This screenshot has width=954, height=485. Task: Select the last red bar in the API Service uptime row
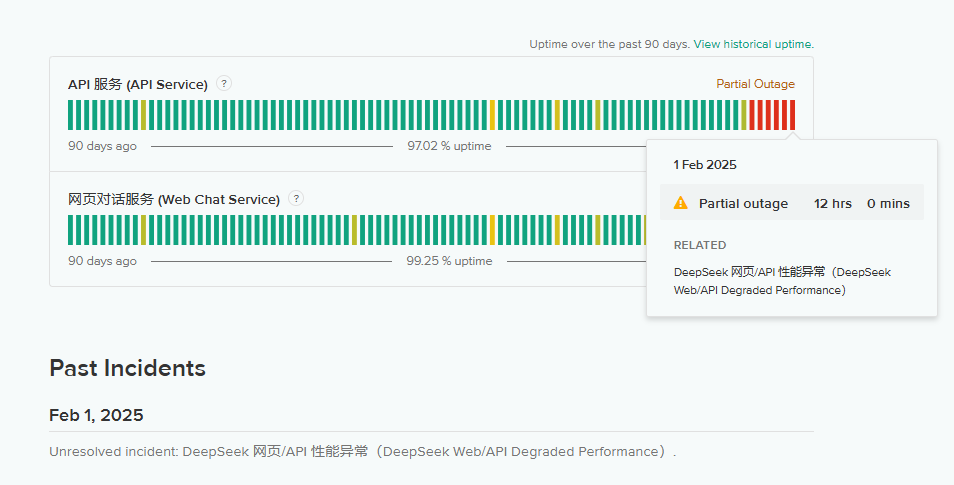(792, 115)
